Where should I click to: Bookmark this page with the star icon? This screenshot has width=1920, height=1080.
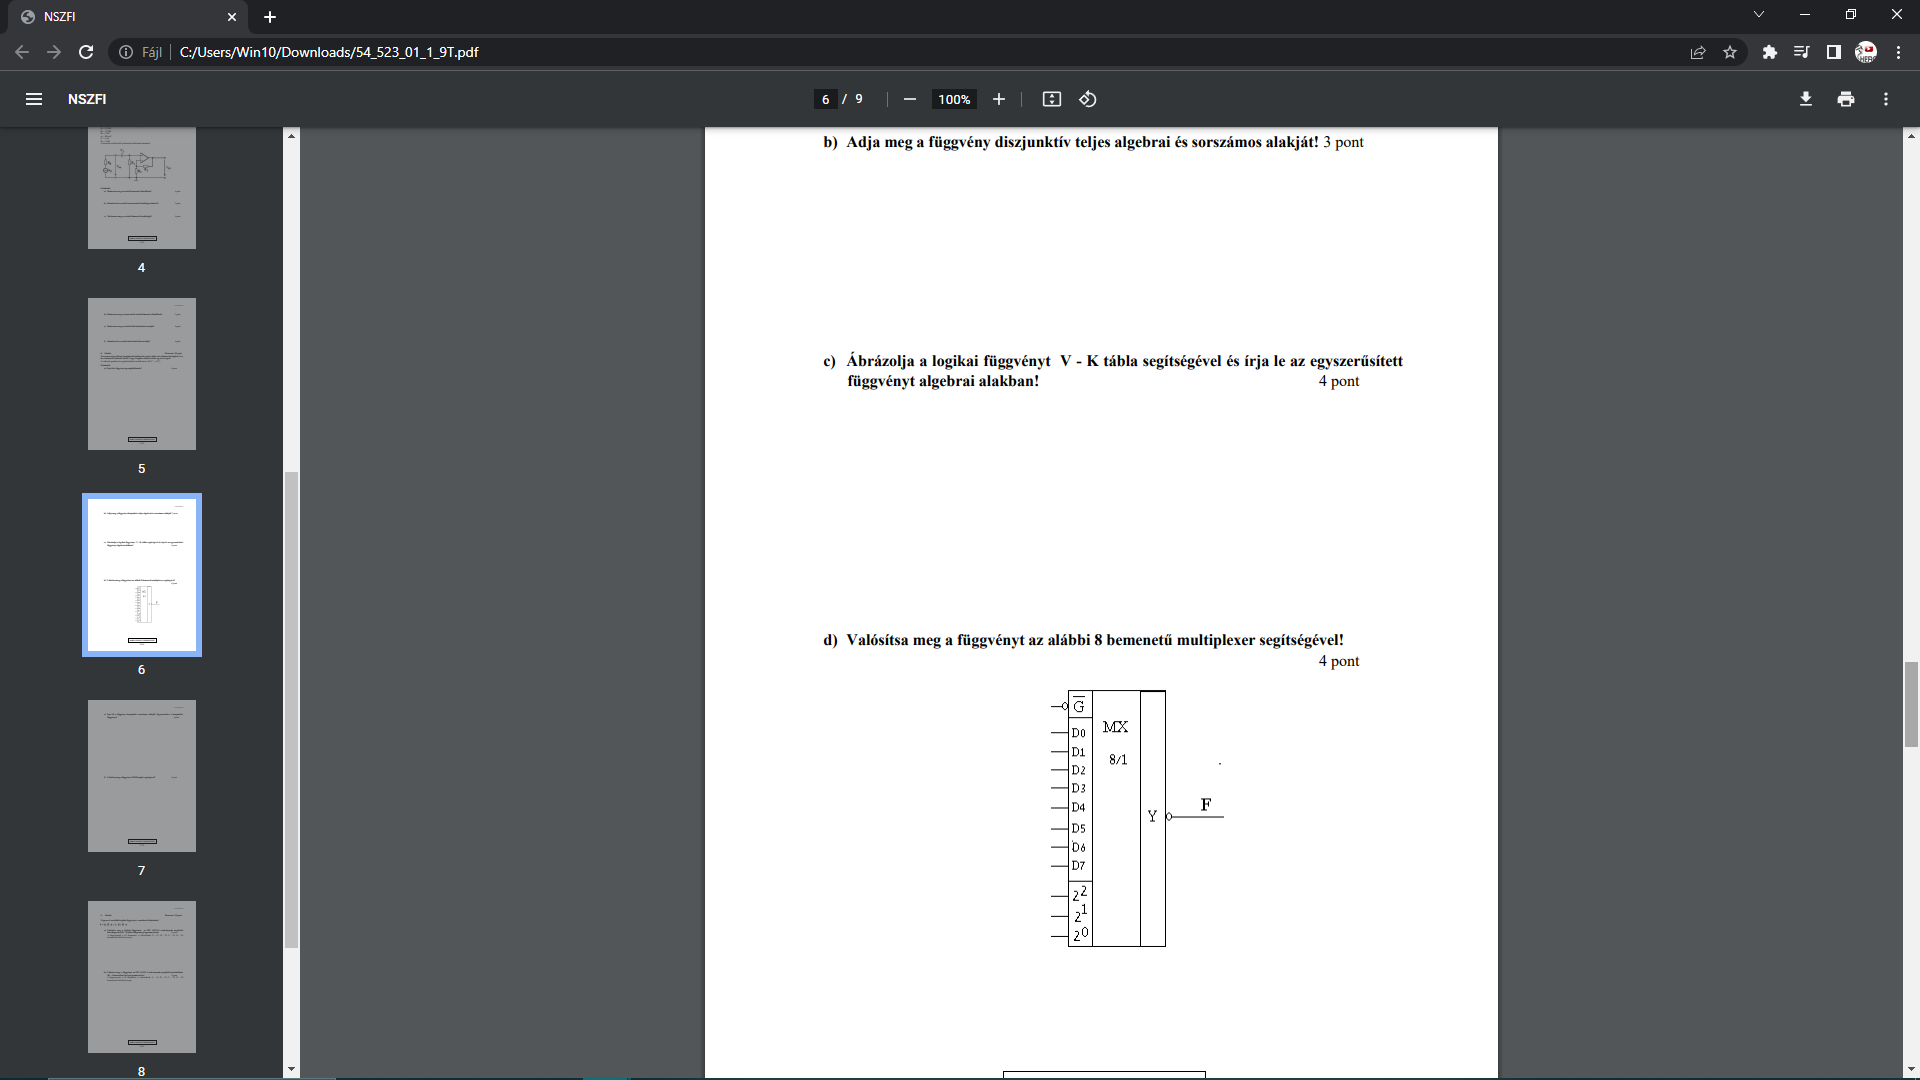pyautogui.click(x=1730, y=52)
